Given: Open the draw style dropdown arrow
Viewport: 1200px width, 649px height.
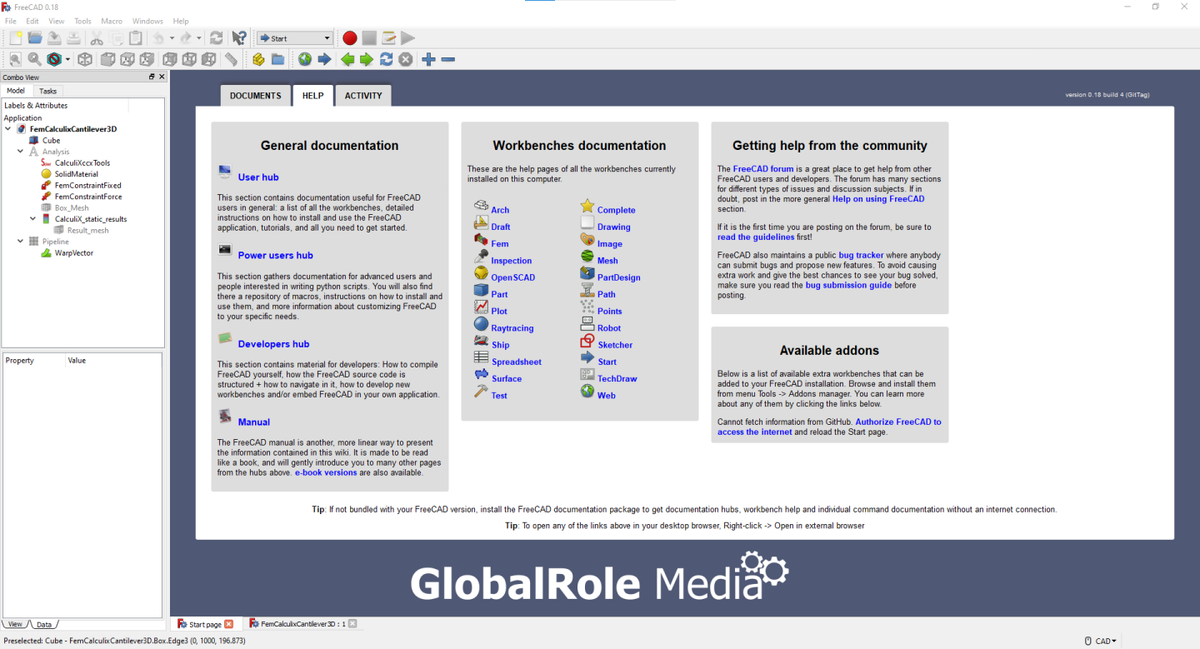Looking at the screenshot, I should pyautogui.click(x=67, y=60).
